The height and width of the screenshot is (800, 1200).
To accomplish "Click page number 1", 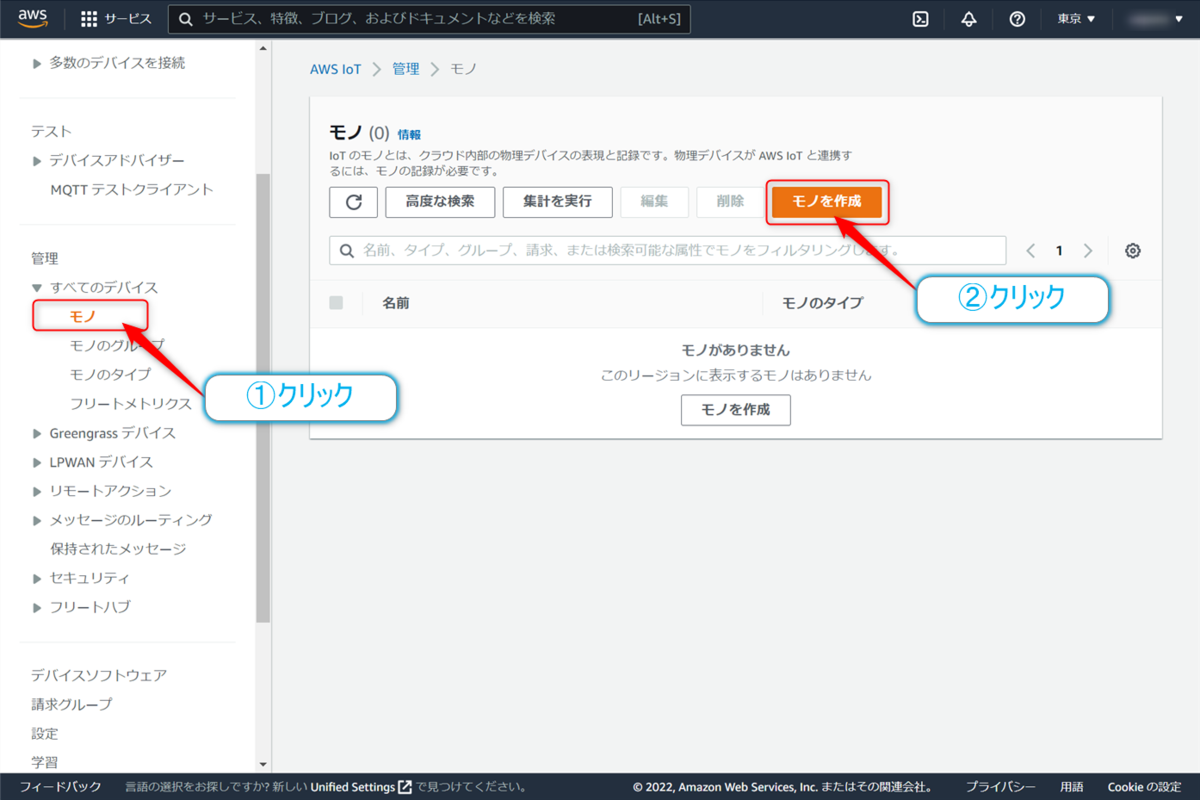I will pos(1059,251).
